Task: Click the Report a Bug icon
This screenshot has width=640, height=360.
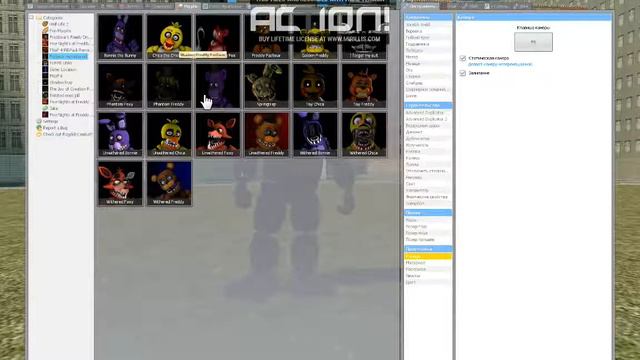Action: tap(39, 128)
